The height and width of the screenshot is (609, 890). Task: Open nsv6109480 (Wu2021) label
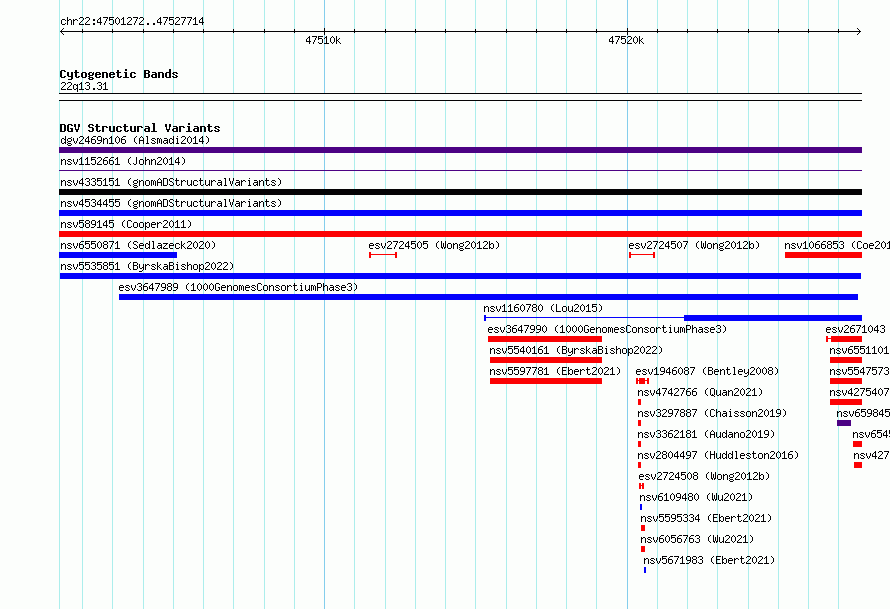pyautogui.click(x=696, y=497)
